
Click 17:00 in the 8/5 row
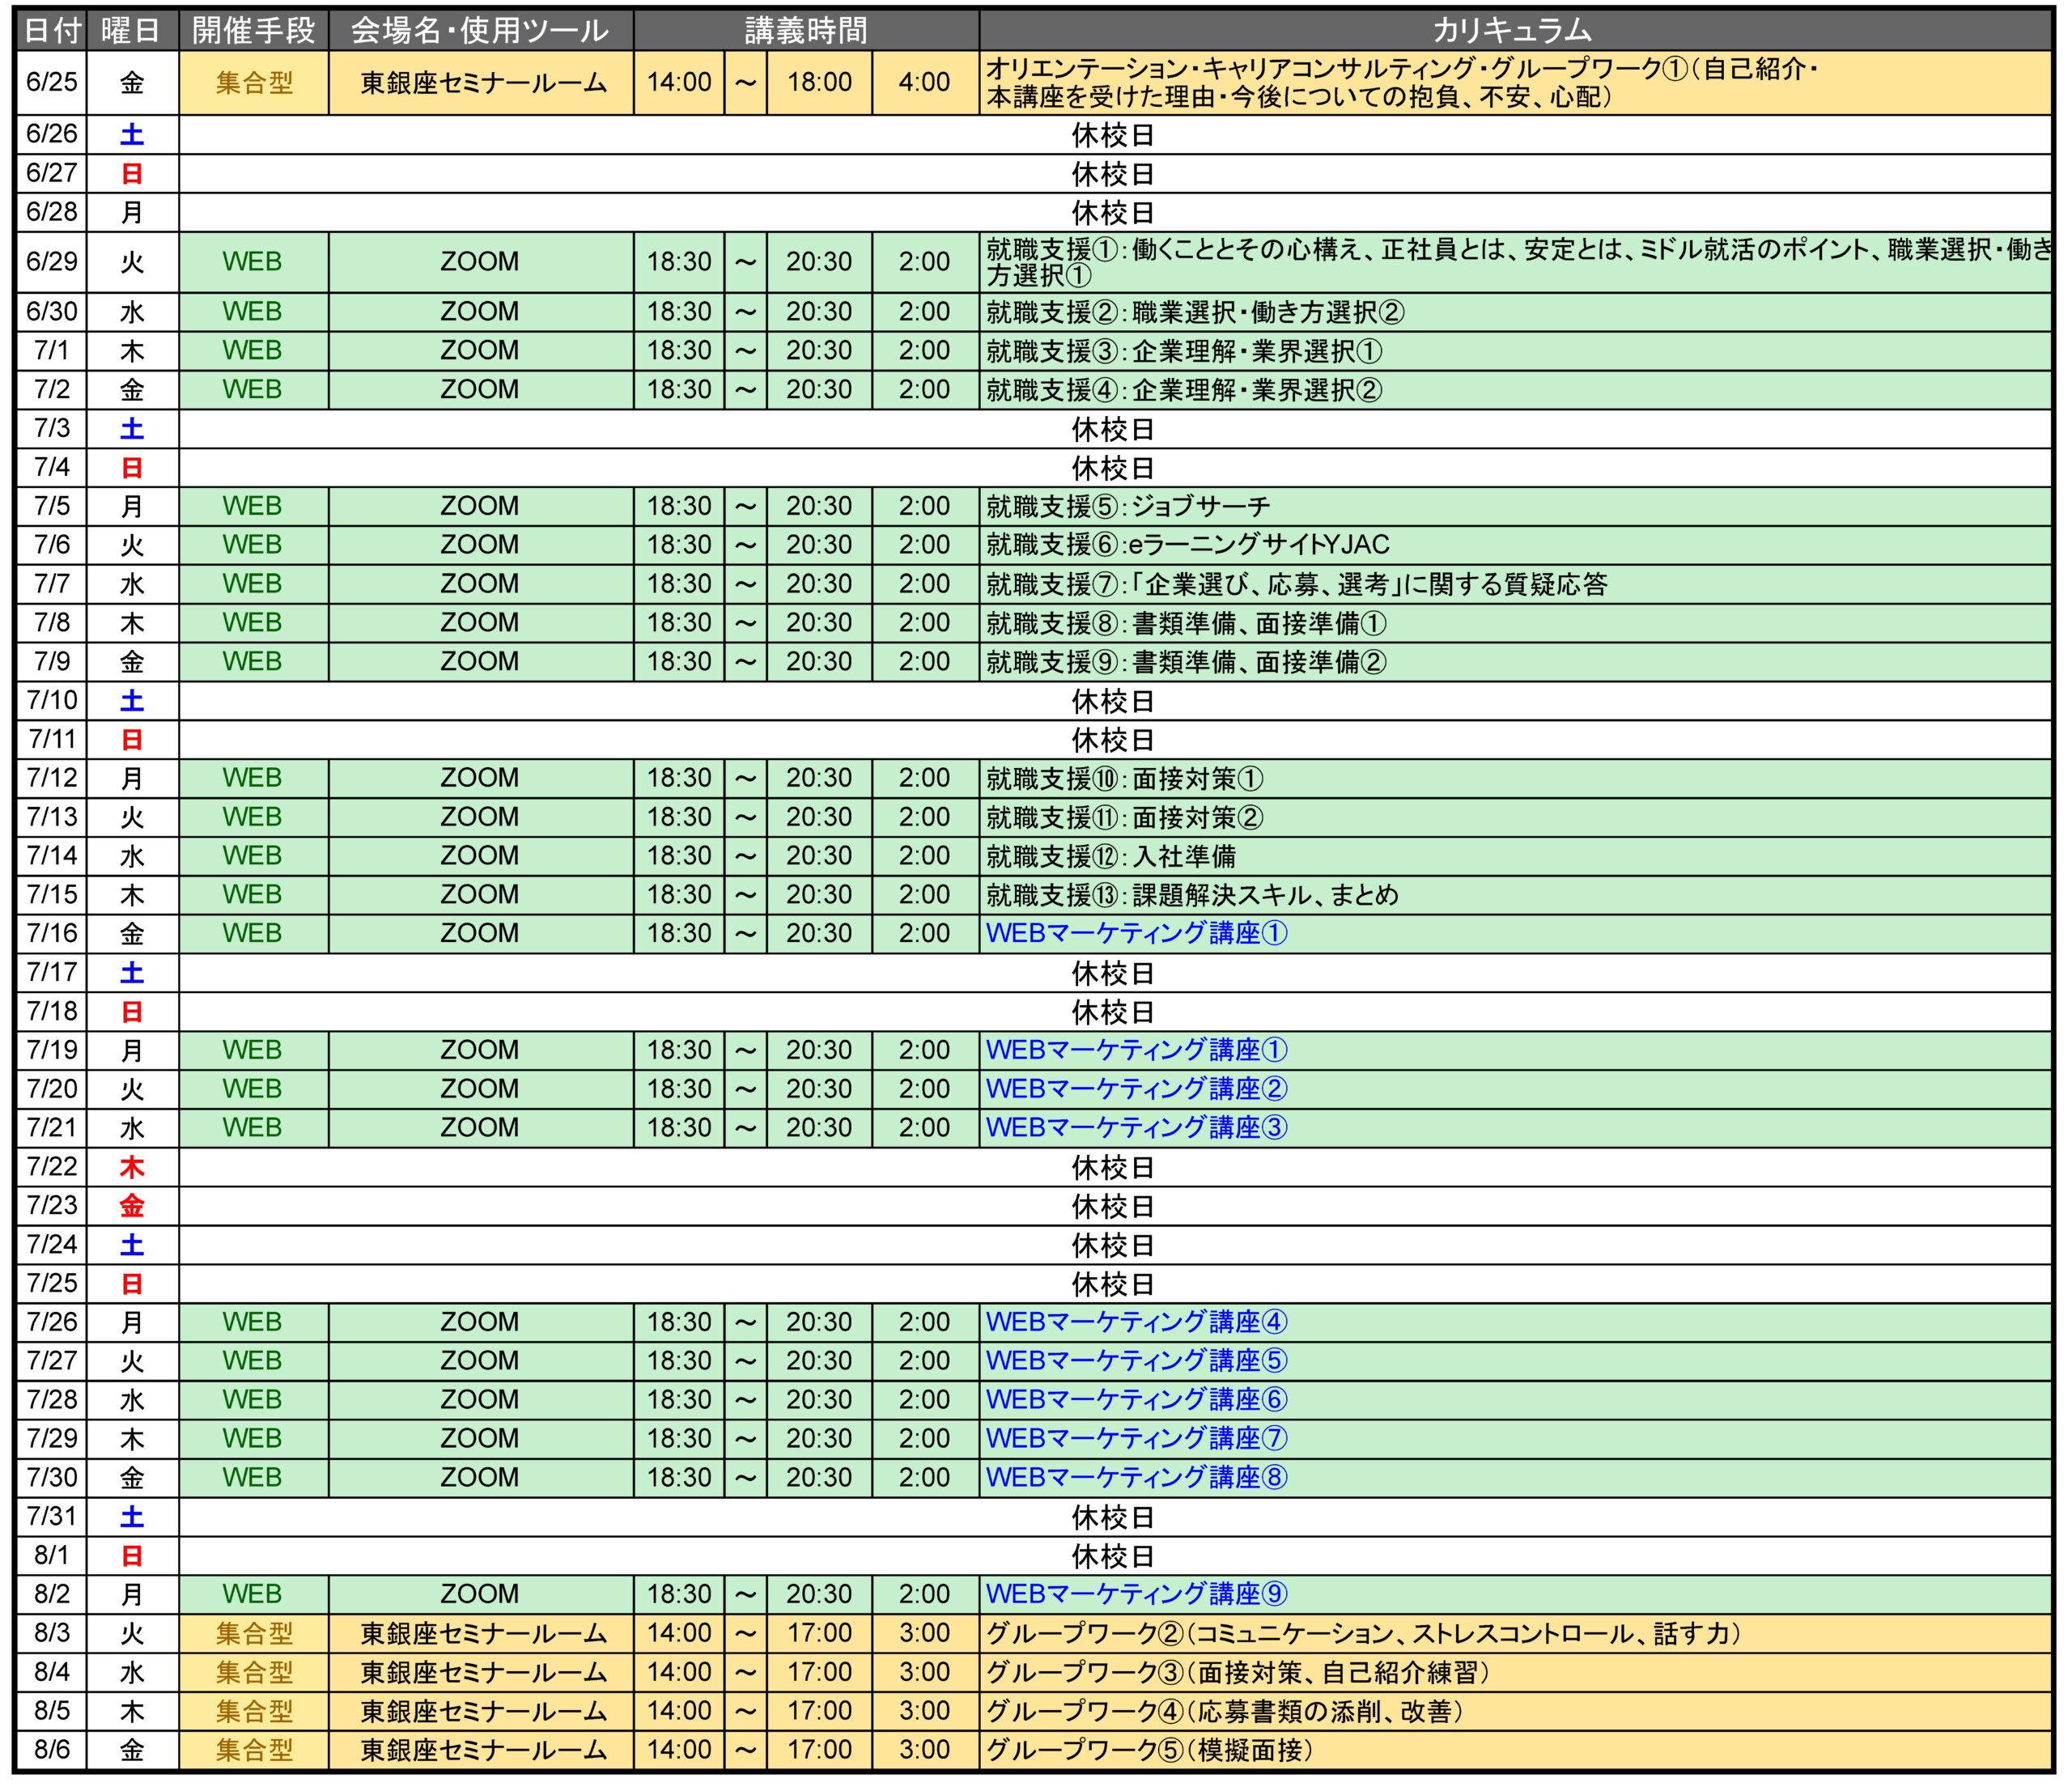[x=819, y=1711]
